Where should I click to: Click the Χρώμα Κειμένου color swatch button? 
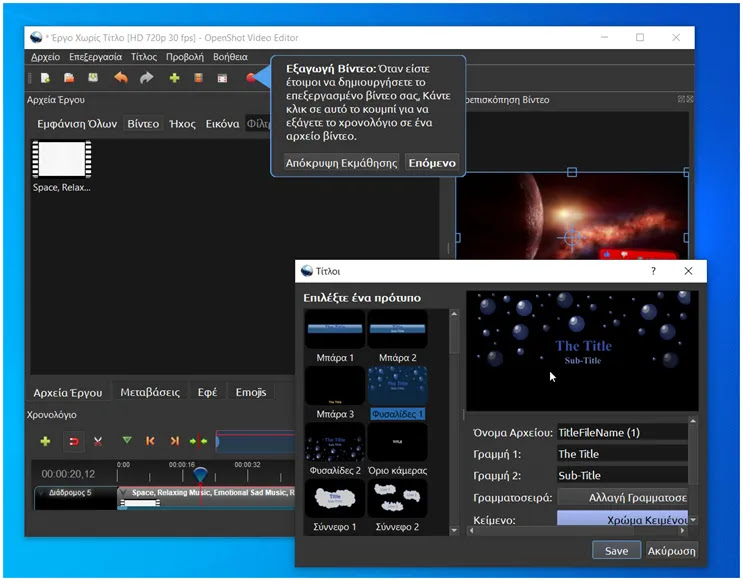pos(623,519)
